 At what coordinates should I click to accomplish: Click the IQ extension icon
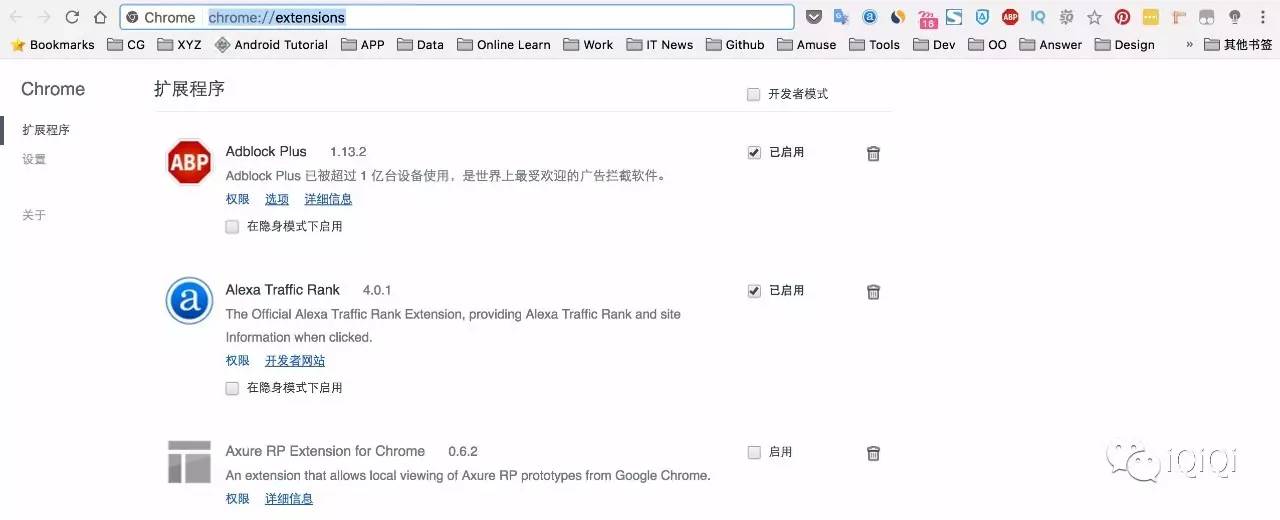click(x=1038, y=17)
